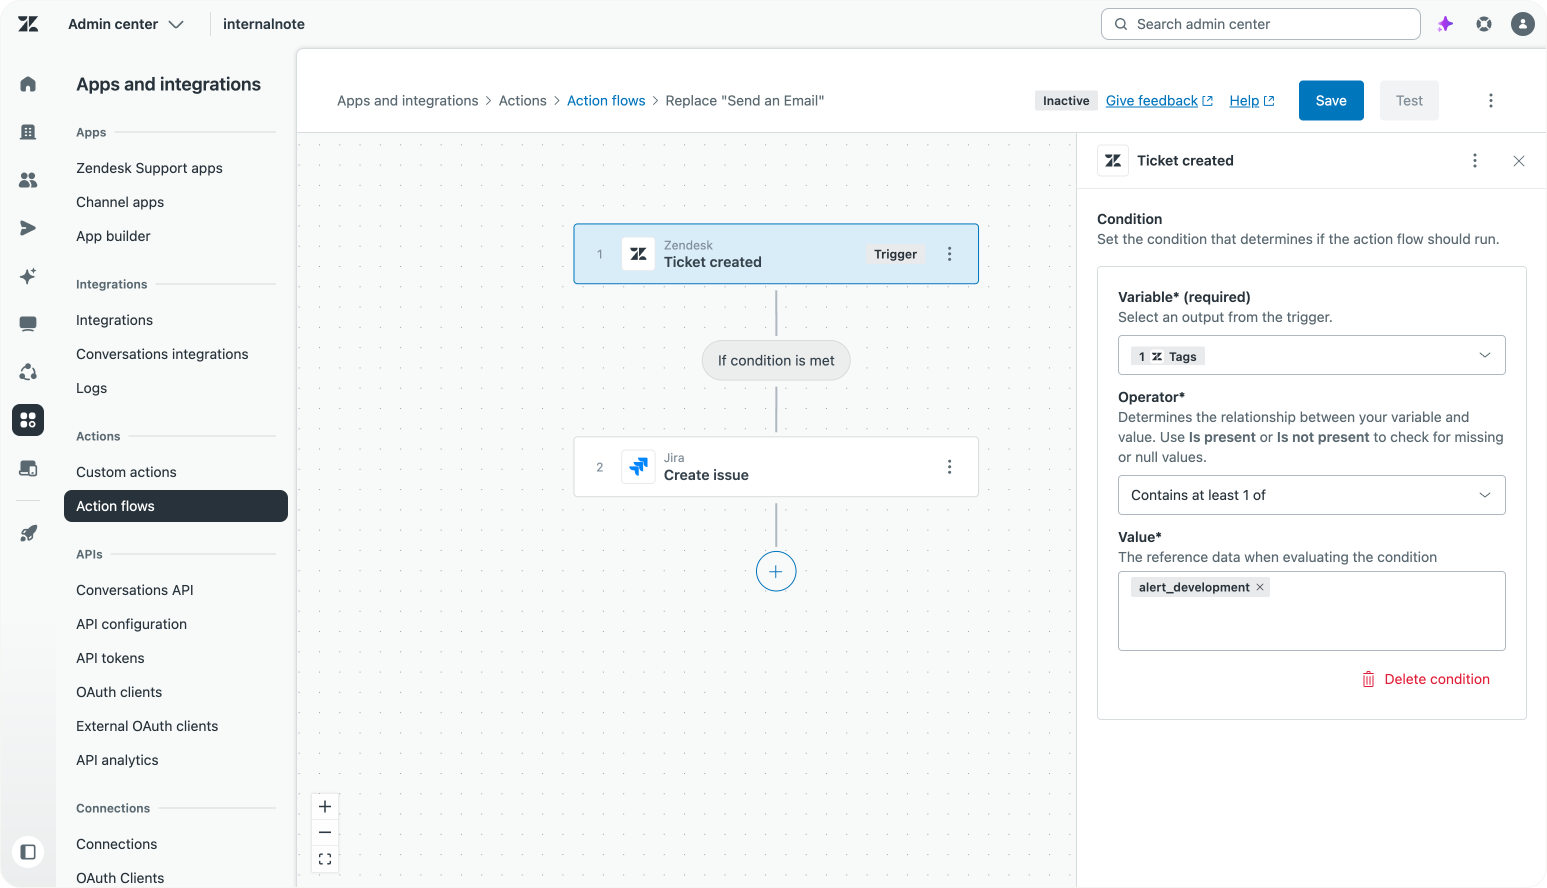This screenshot has height=888, width=1547.
Task: Open the Jira Create issue step options
Action: tap(949, 467)
